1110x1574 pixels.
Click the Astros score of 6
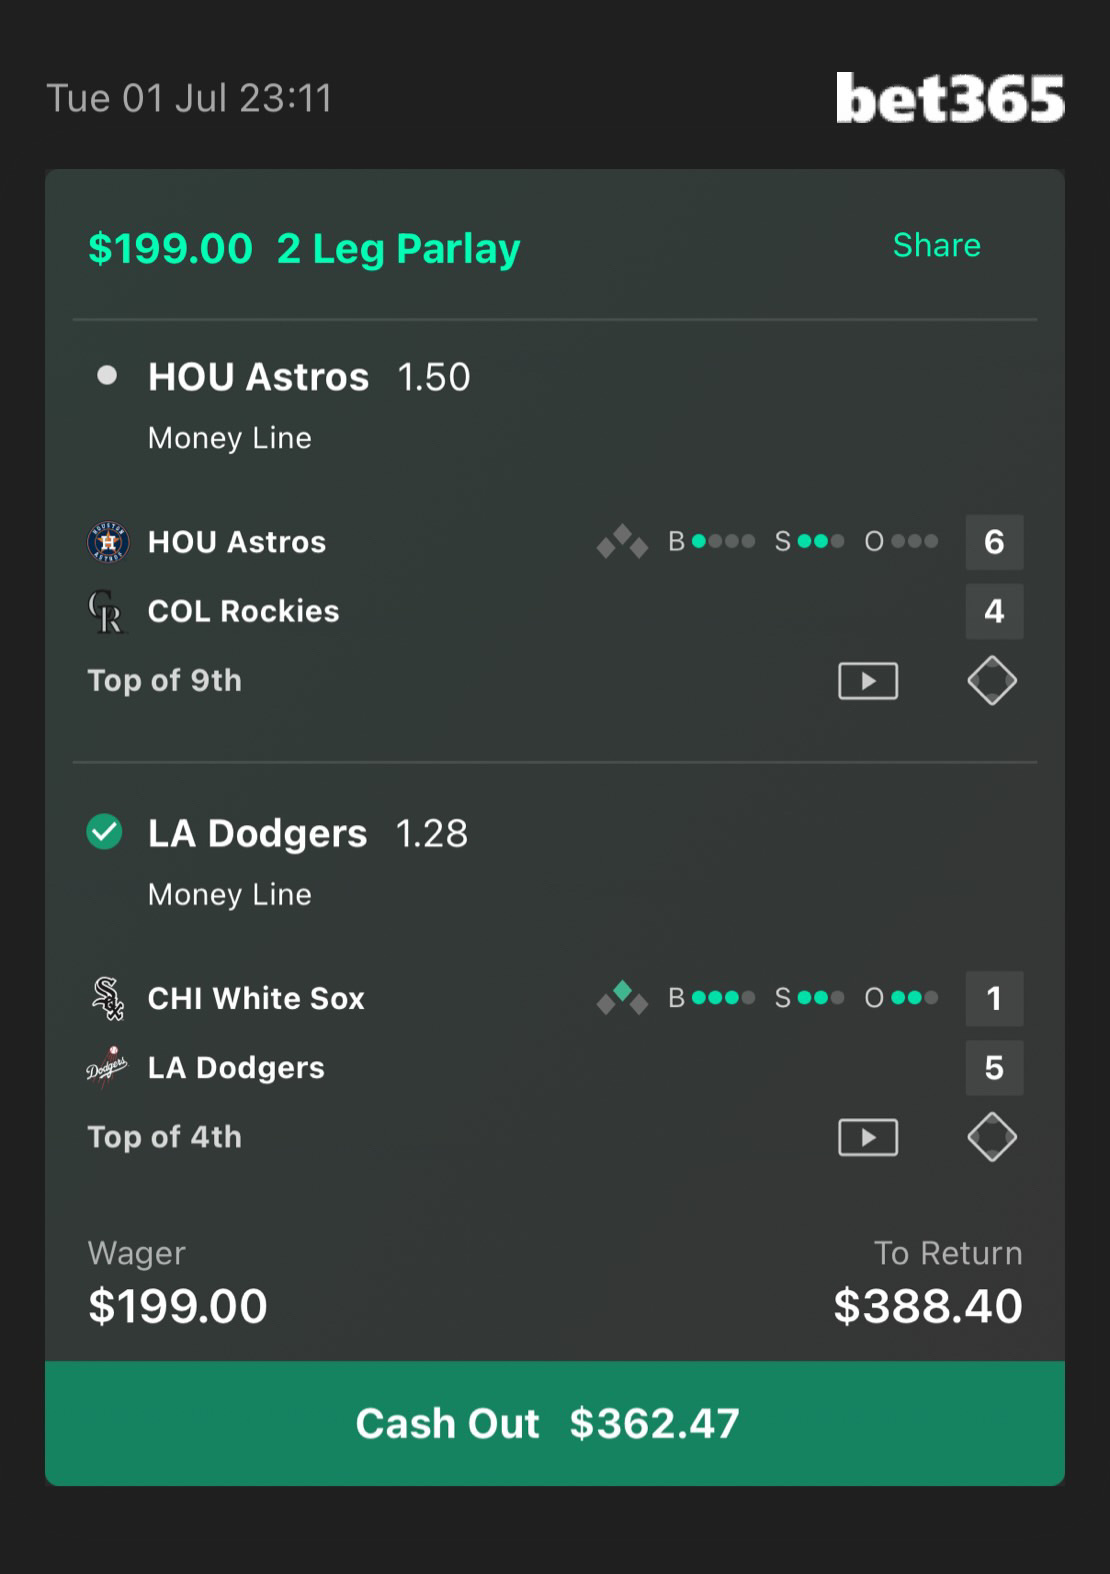[994, 542]
